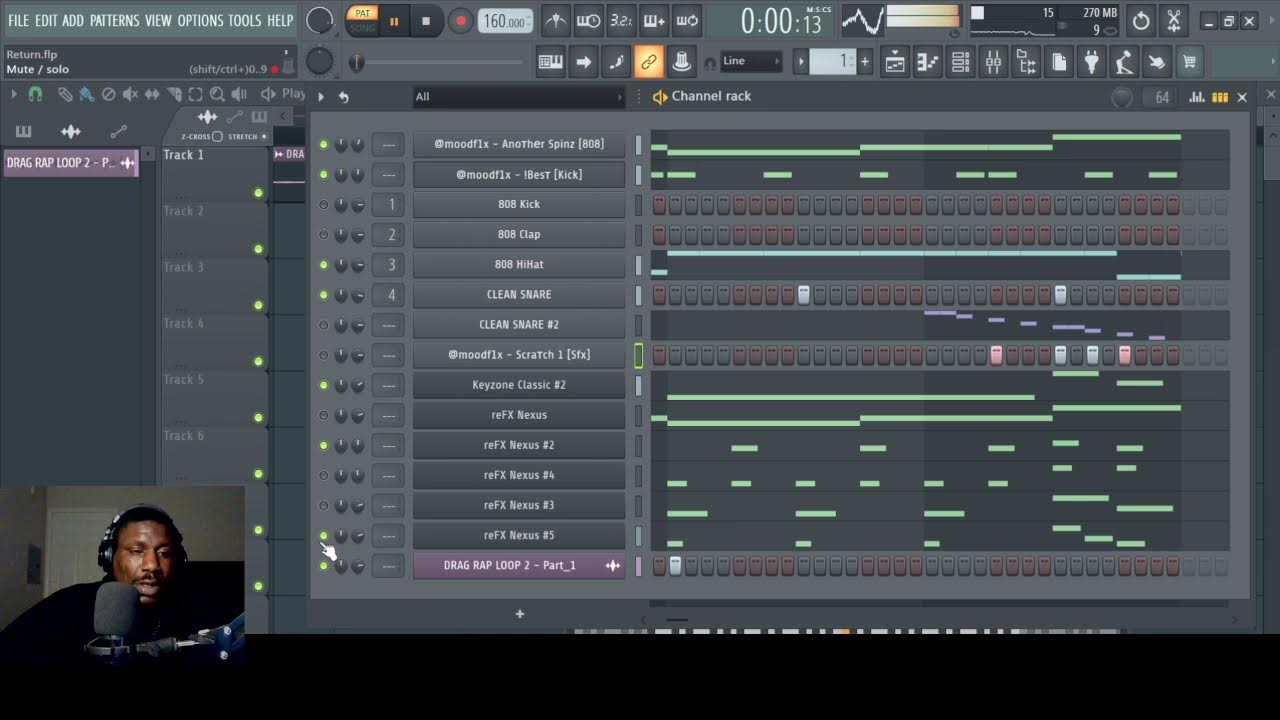Open the @moodf1x - Scratch 1 [Sfx] channel
Image resolution: width=1280 pixels, height=720 pixels.
point(519,354)
